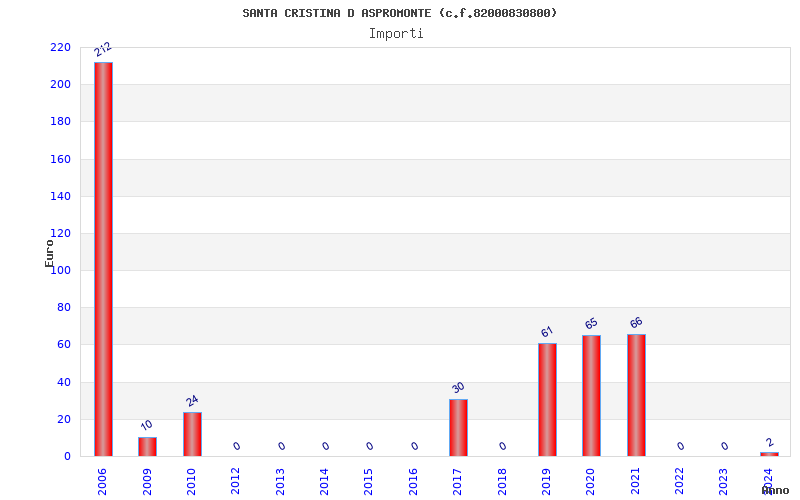This screenshot has height=500, width=800.
Task: Click the 65 value label above 2020
Action: click(x=591, y=323)
